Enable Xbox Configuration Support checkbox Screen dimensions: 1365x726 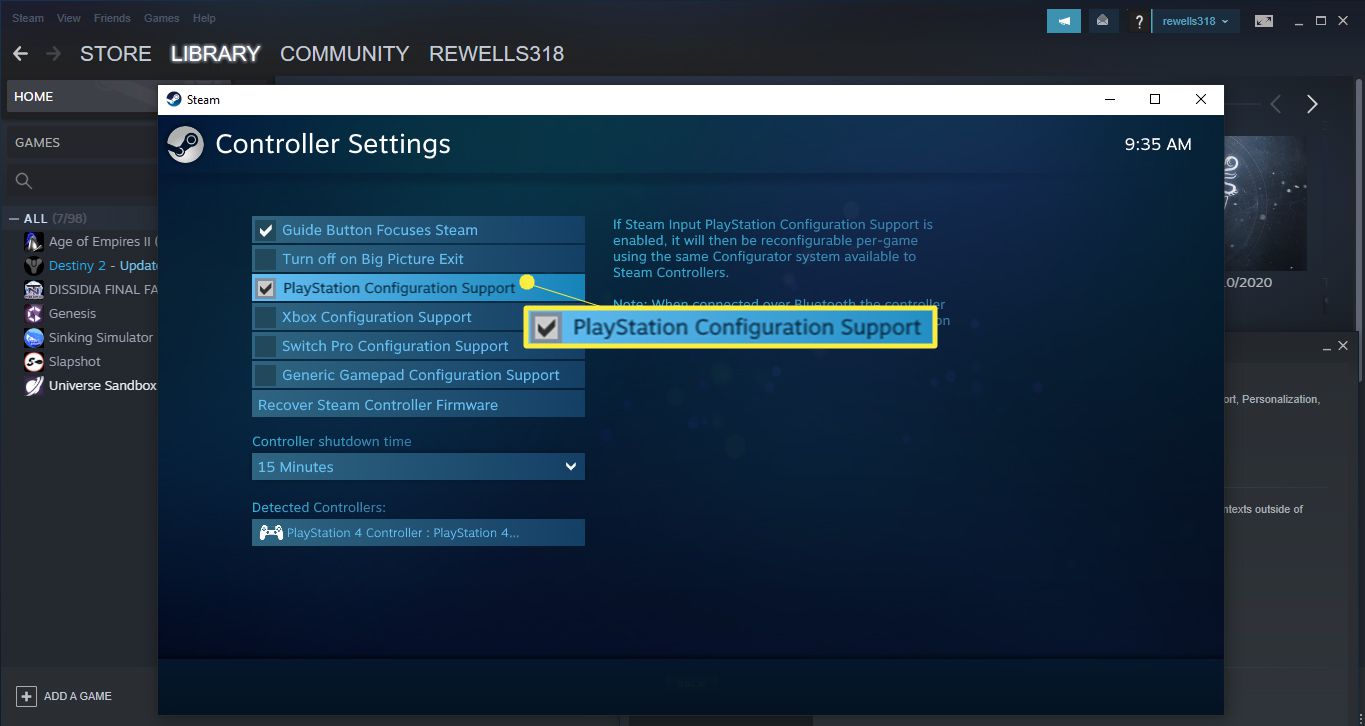click(x=265, y=317)
